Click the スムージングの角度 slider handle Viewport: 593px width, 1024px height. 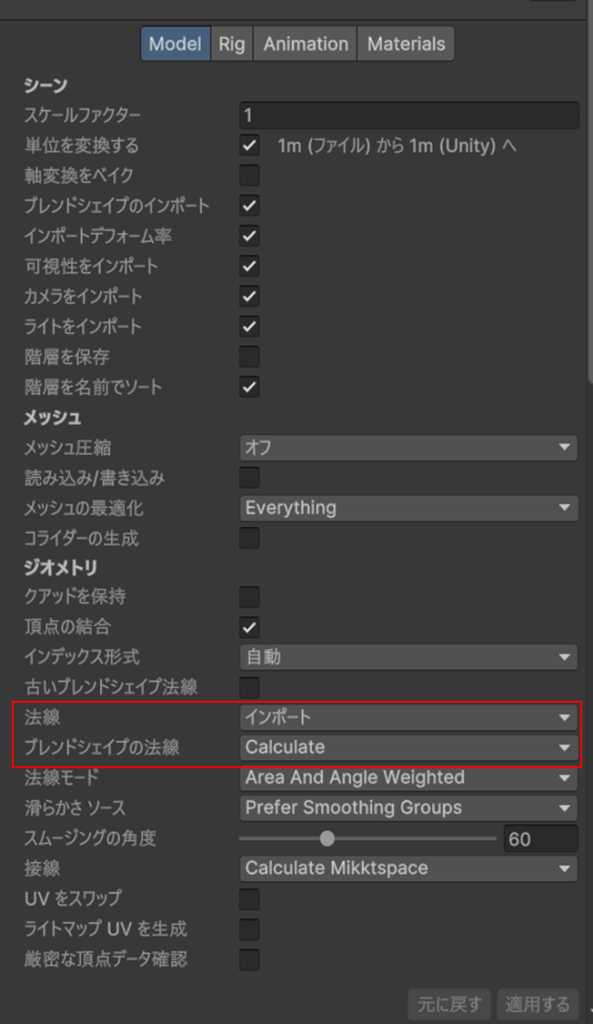coord(327,838)
